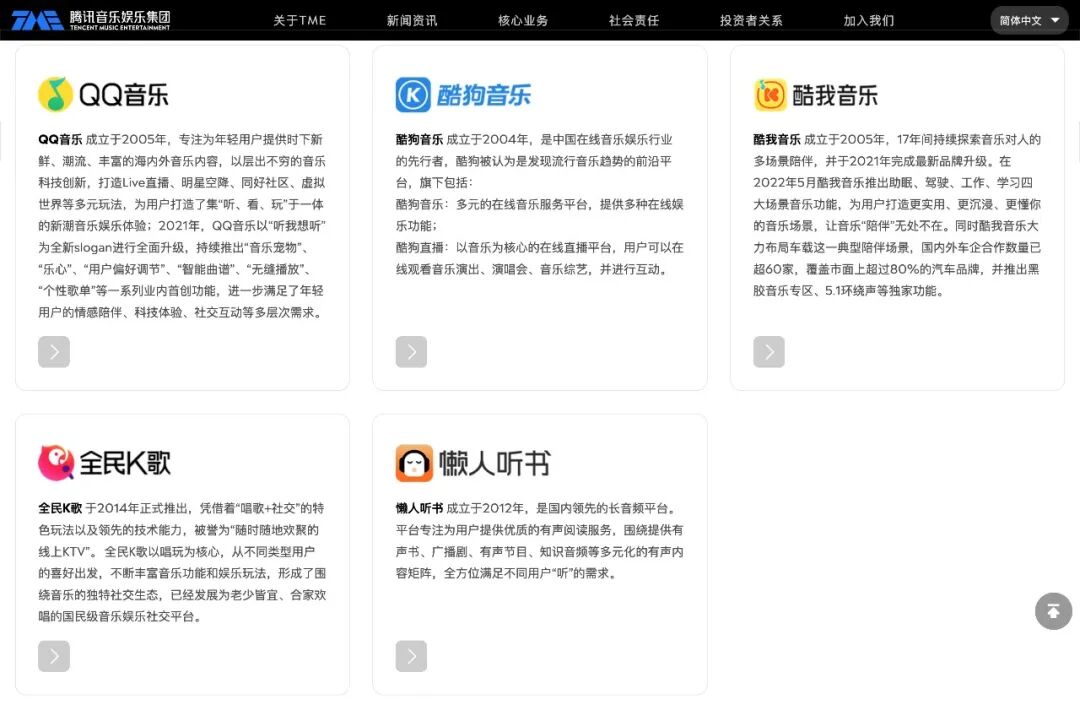
Task: Click the 腾讯音乐娱乐集团 header title
Action: [120, 17]
